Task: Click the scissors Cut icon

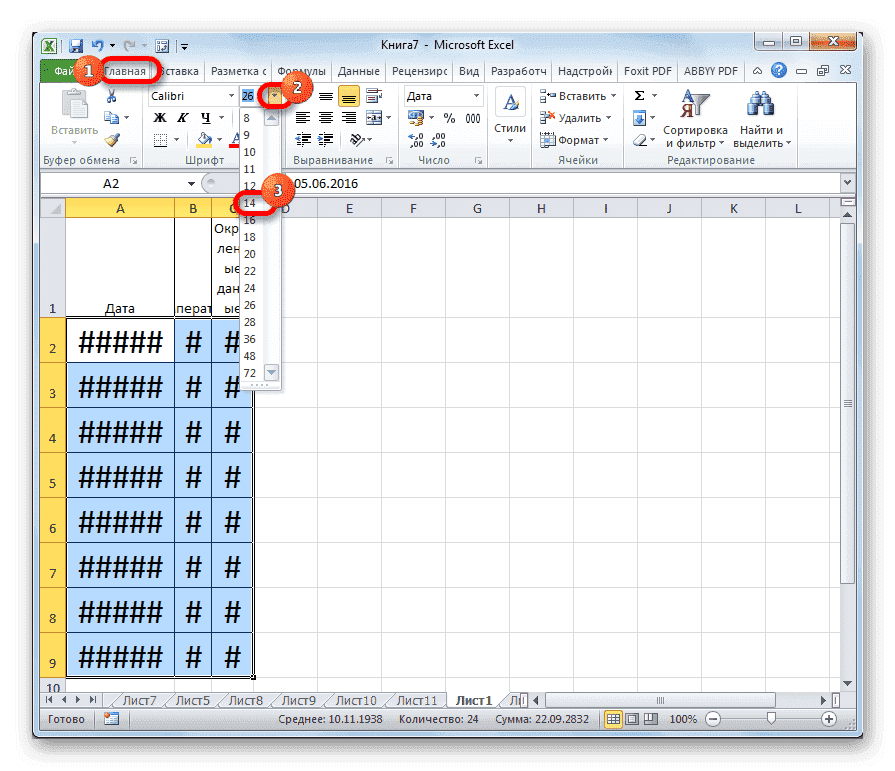Action: click(x=112, y=95)
